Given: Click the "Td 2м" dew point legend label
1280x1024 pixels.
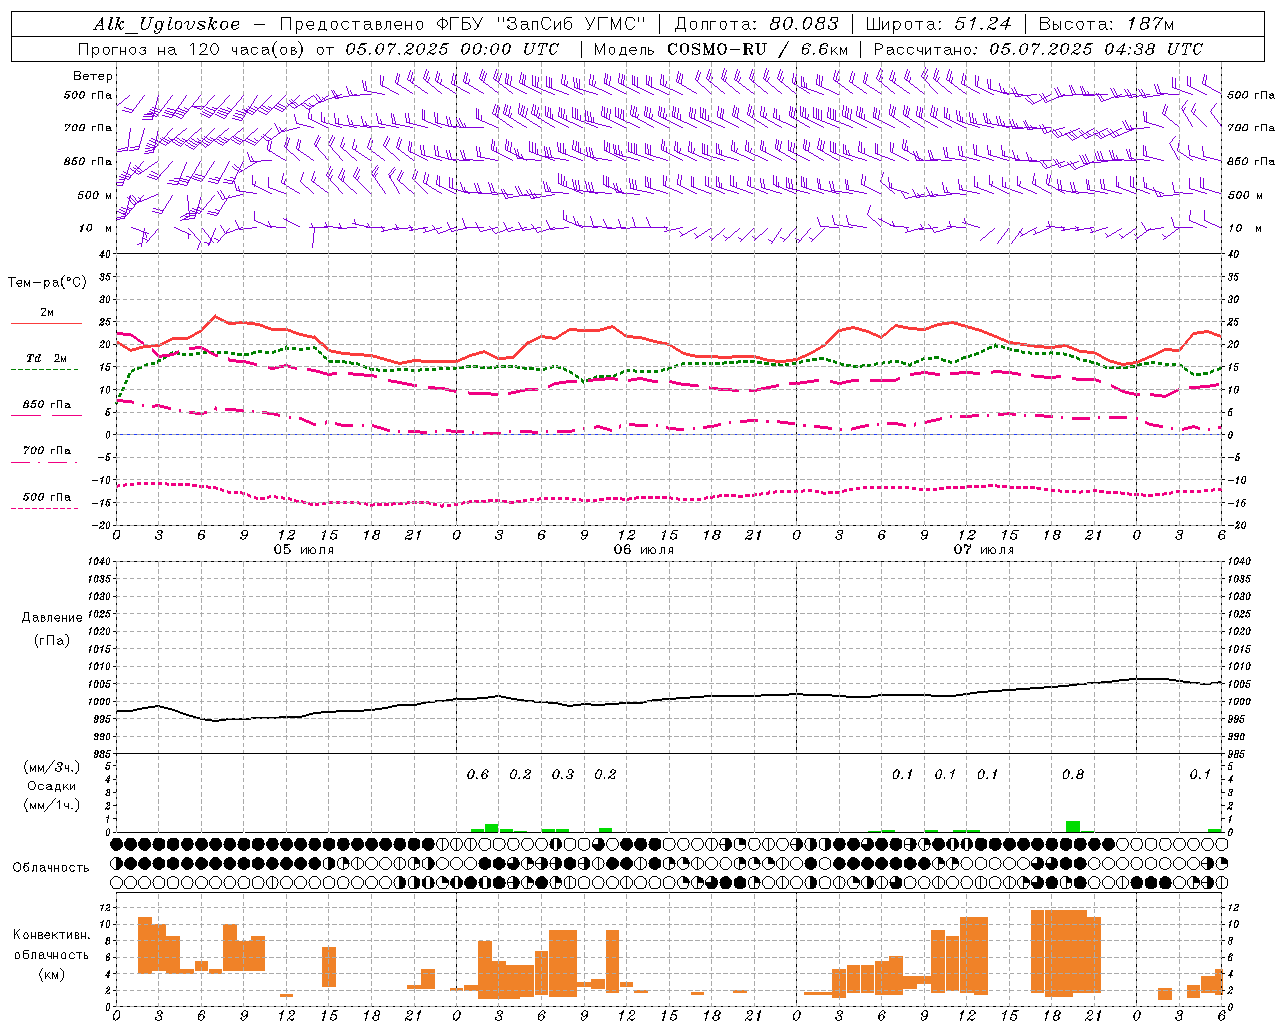Looking at the screenshot, I should coord(47,358).
